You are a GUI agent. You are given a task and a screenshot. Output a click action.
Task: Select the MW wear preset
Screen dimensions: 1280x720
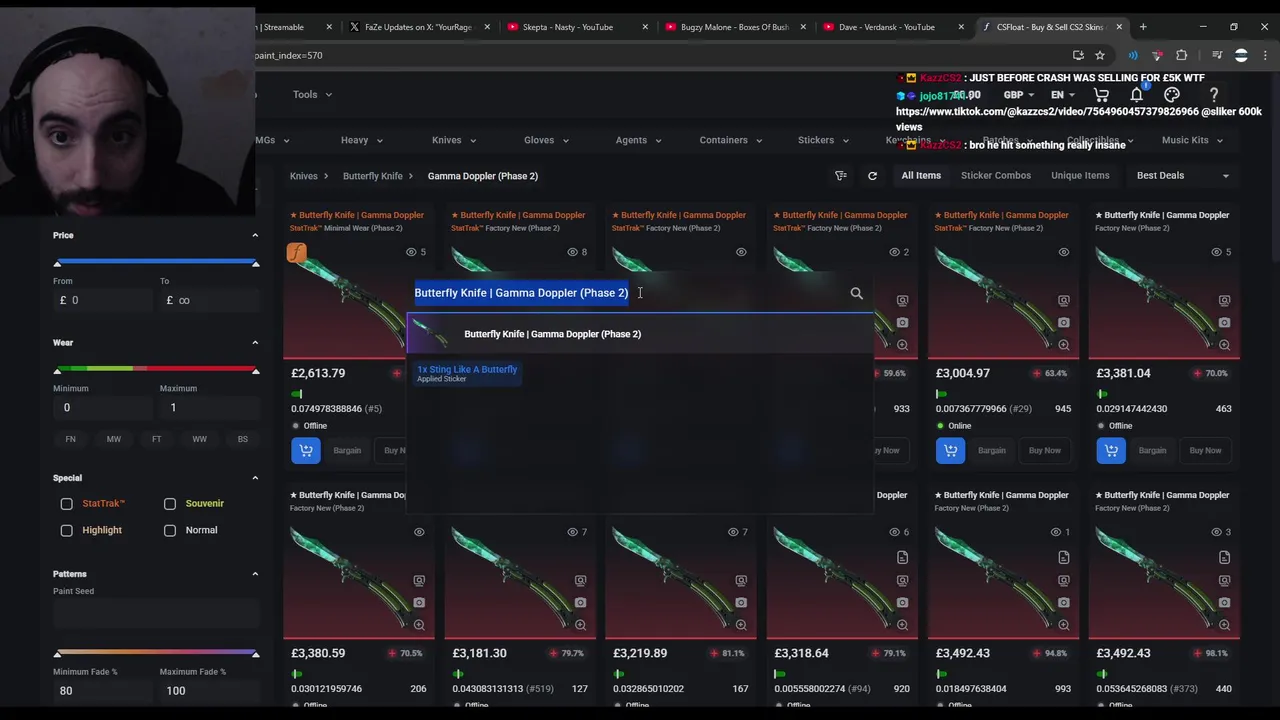tap(113, 439)
